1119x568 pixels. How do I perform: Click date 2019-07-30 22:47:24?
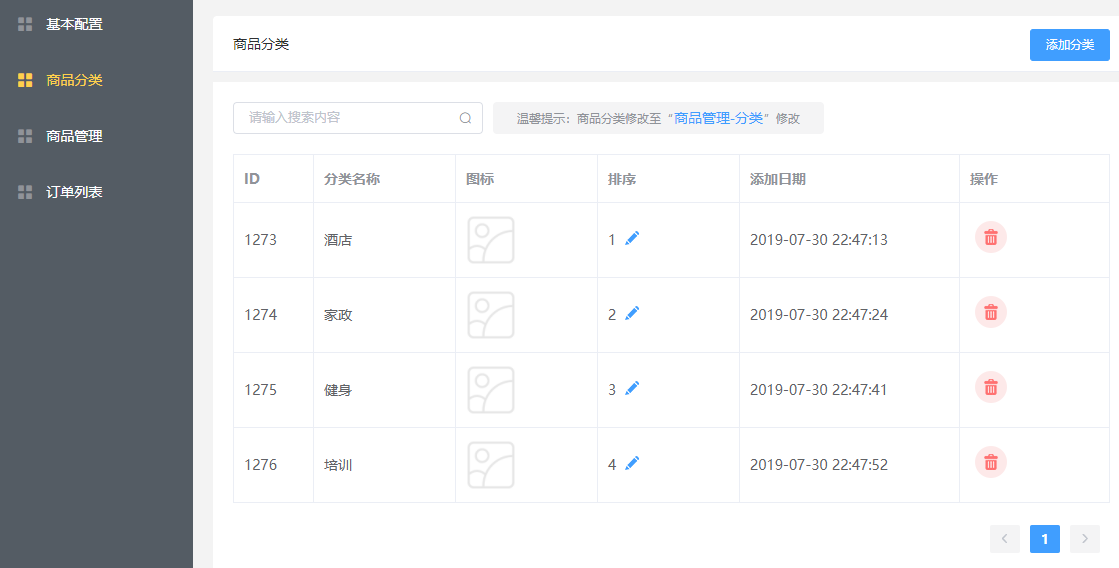coord(819,315)
